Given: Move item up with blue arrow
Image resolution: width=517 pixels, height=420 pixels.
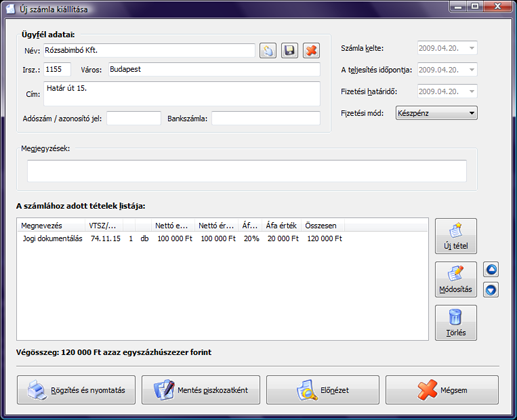Looking at the screenshot, I should (x=491, y=269).
